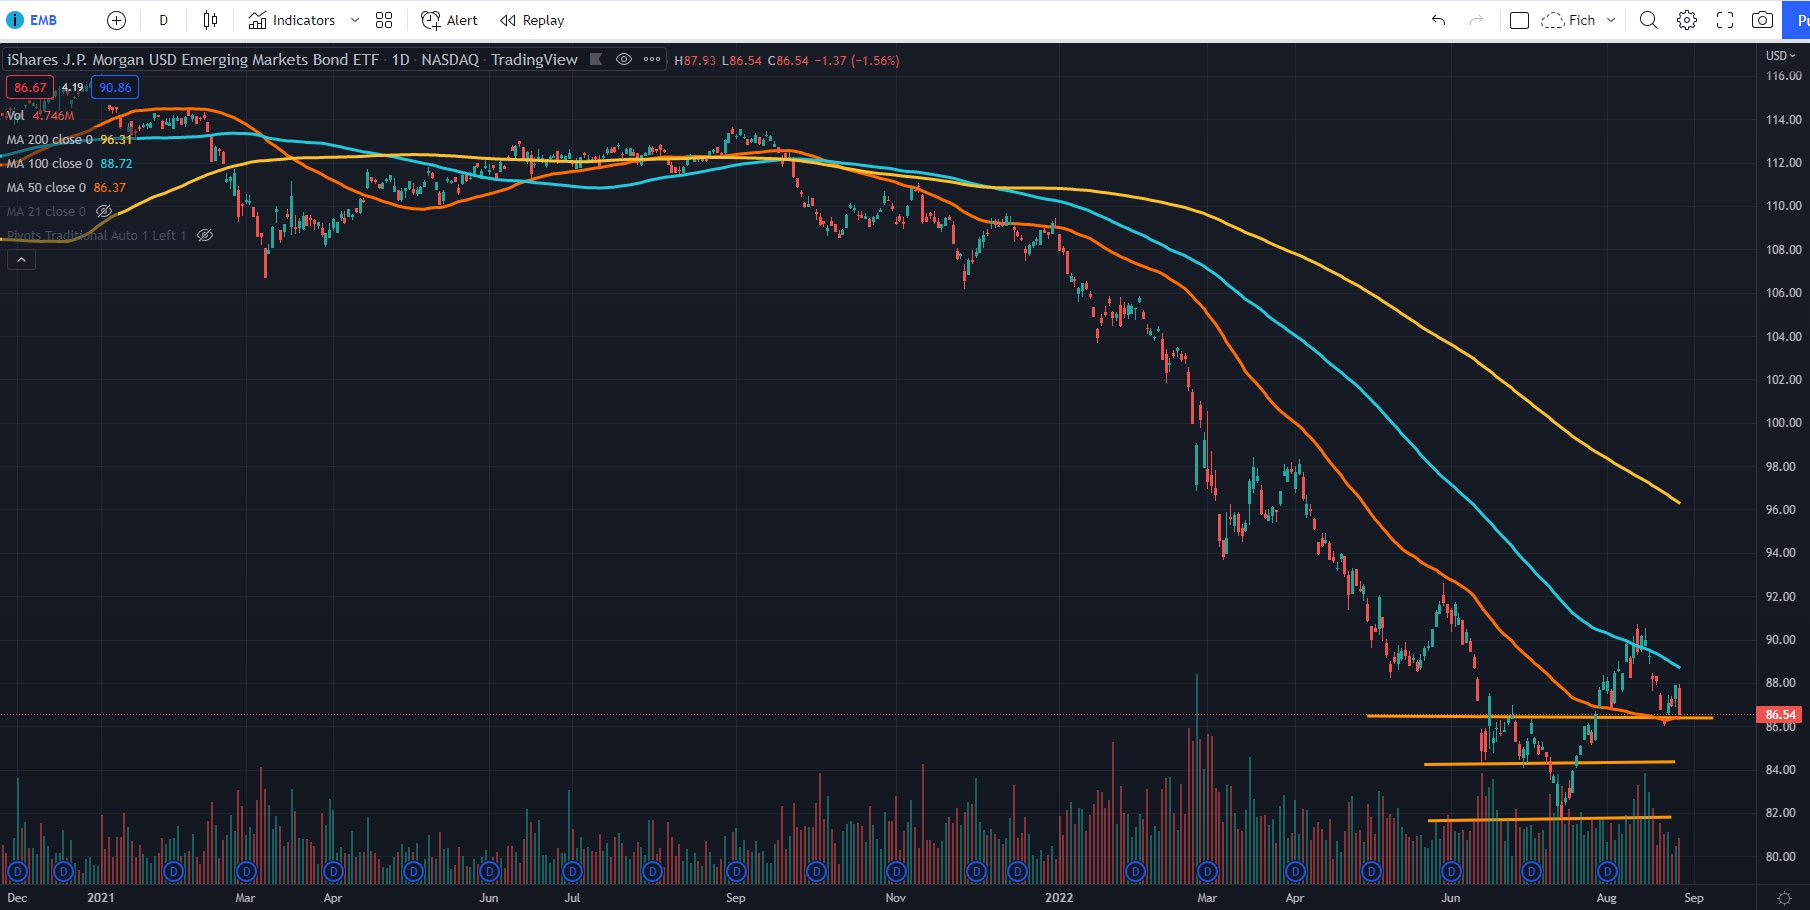Image resolution: width=1810 pixels, height=910 pixels.
Task: Expand the Fich layout dropdown arrow
Action: pos(1611,20)
